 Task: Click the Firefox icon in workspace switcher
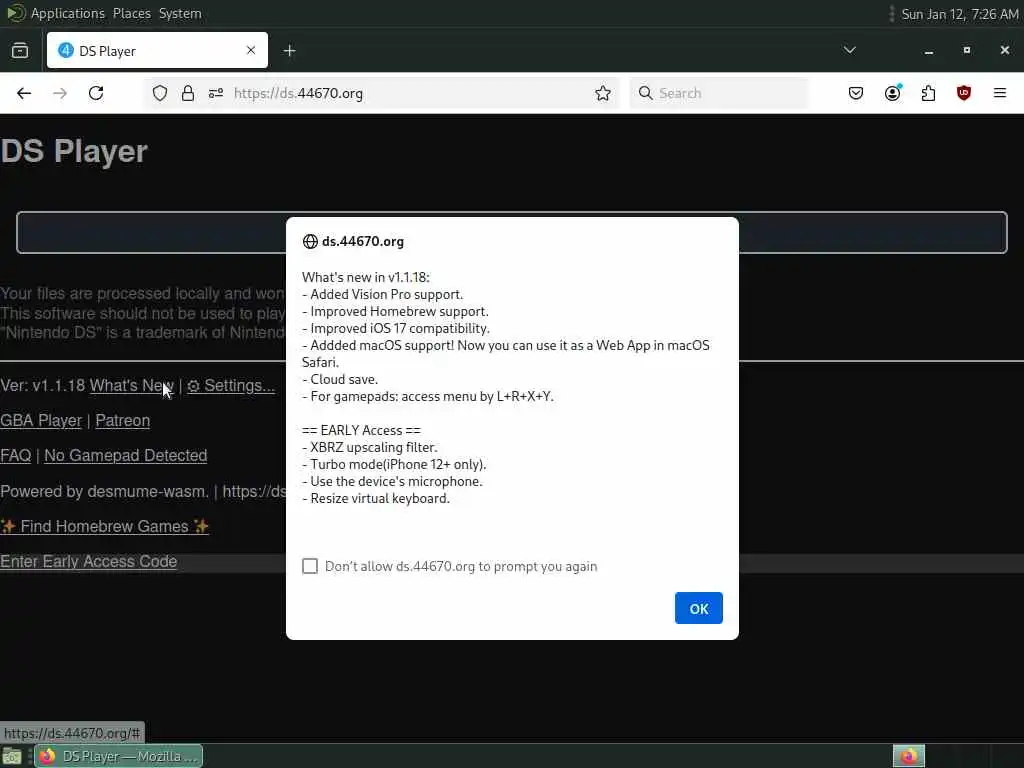(909, 756)
